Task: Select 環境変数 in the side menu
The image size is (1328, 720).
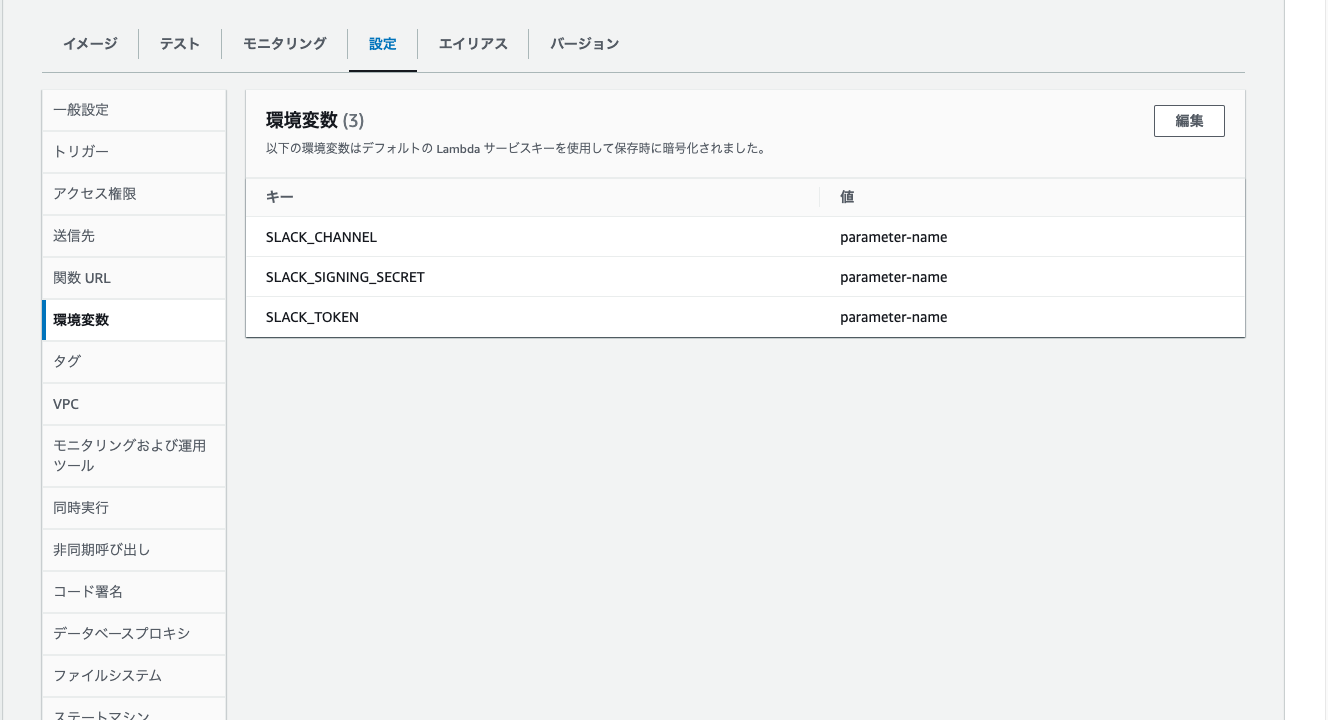Action: pos(134,320)
